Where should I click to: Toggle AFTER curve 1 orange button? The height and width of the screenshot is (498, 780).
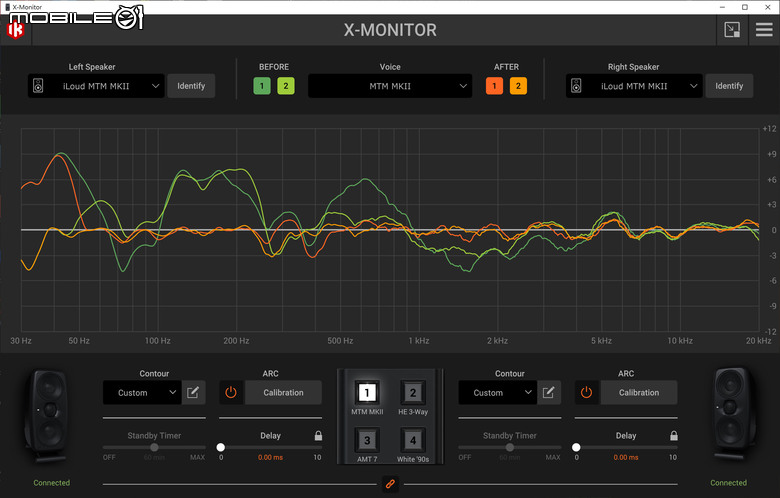pyautogui.click(x=494, y=86)
